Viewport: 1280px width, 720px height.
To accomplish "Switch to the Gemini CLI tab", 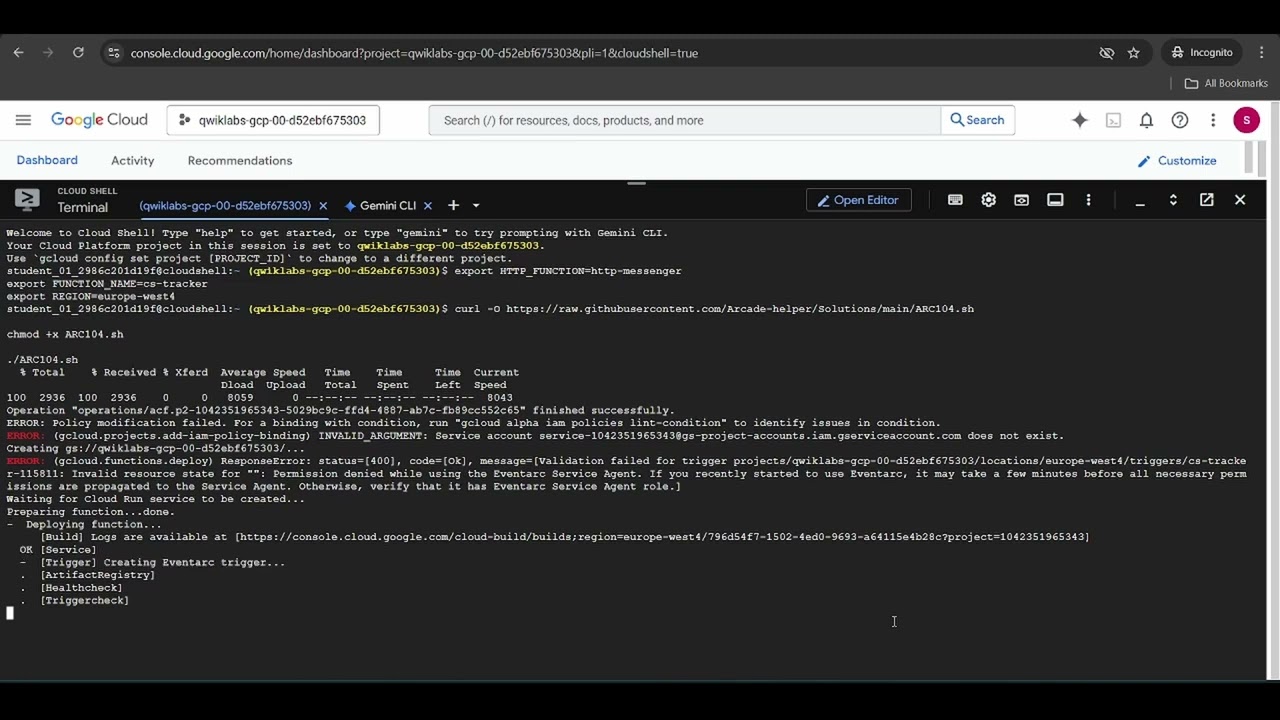I will (380, 206).
